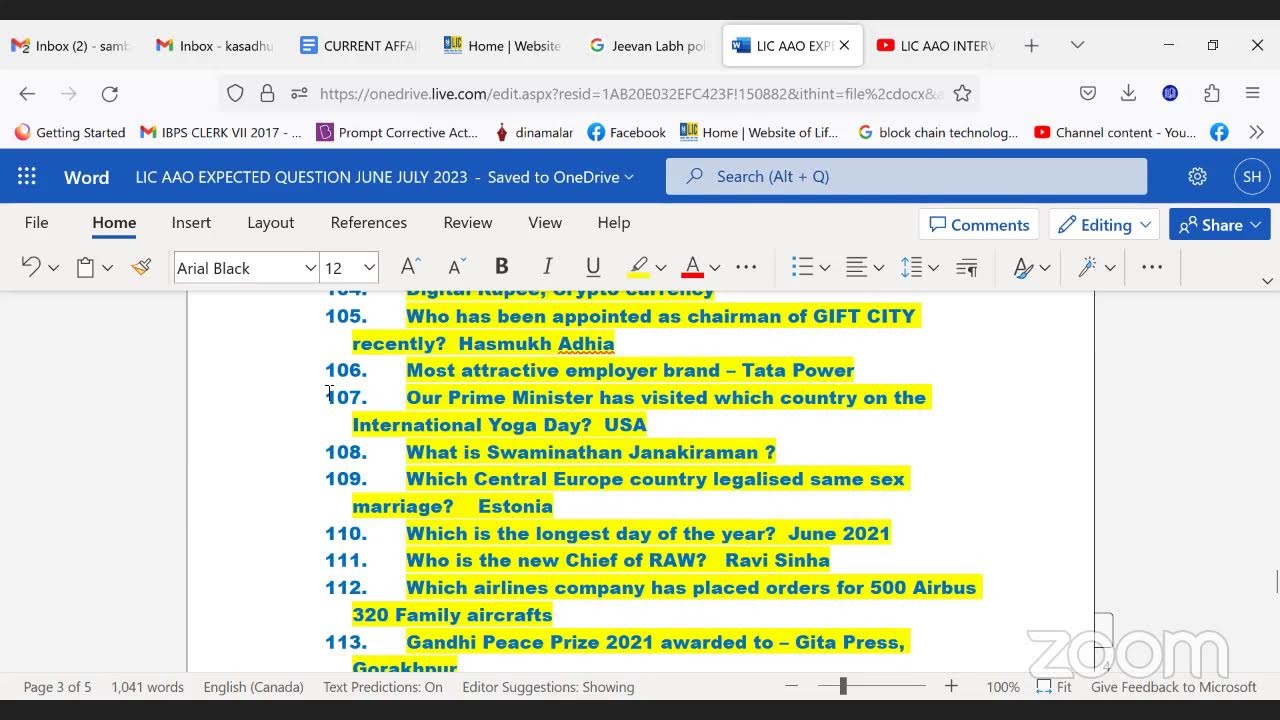Click the Fit page button
The height and width of the screenshot is (720, 1280).
(1054, 687)
